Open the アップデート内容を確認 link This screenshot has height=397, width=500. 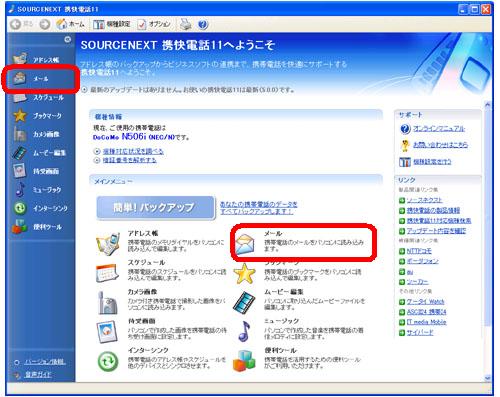436,231
